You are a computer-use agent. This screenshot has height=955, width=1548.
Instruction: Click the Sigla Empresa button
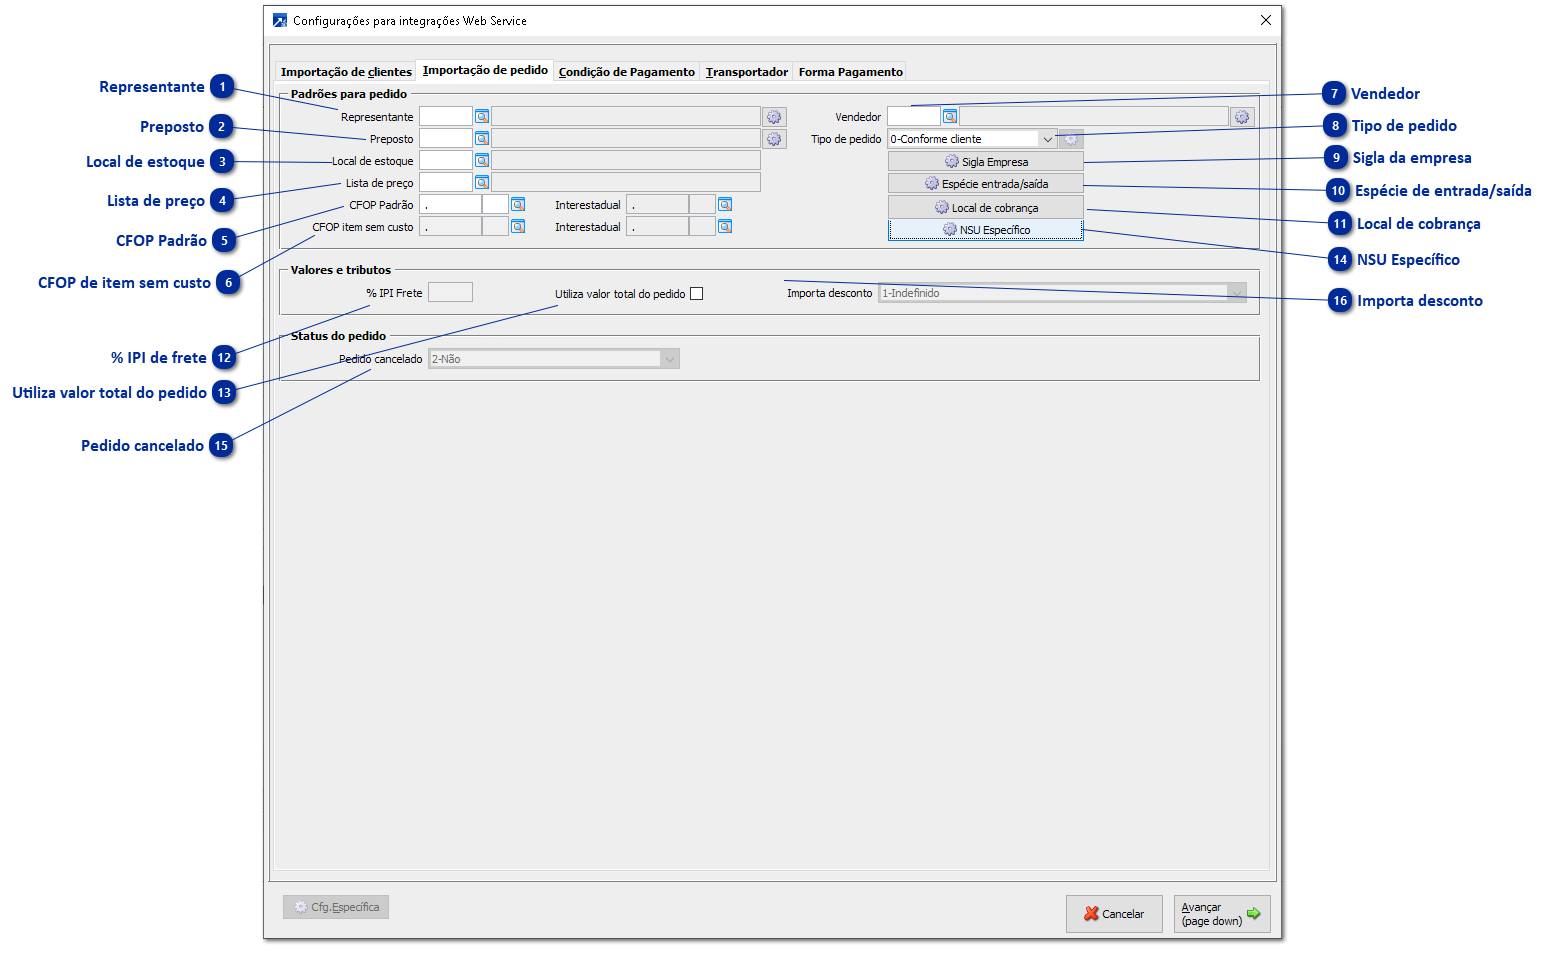click(986, 162)
